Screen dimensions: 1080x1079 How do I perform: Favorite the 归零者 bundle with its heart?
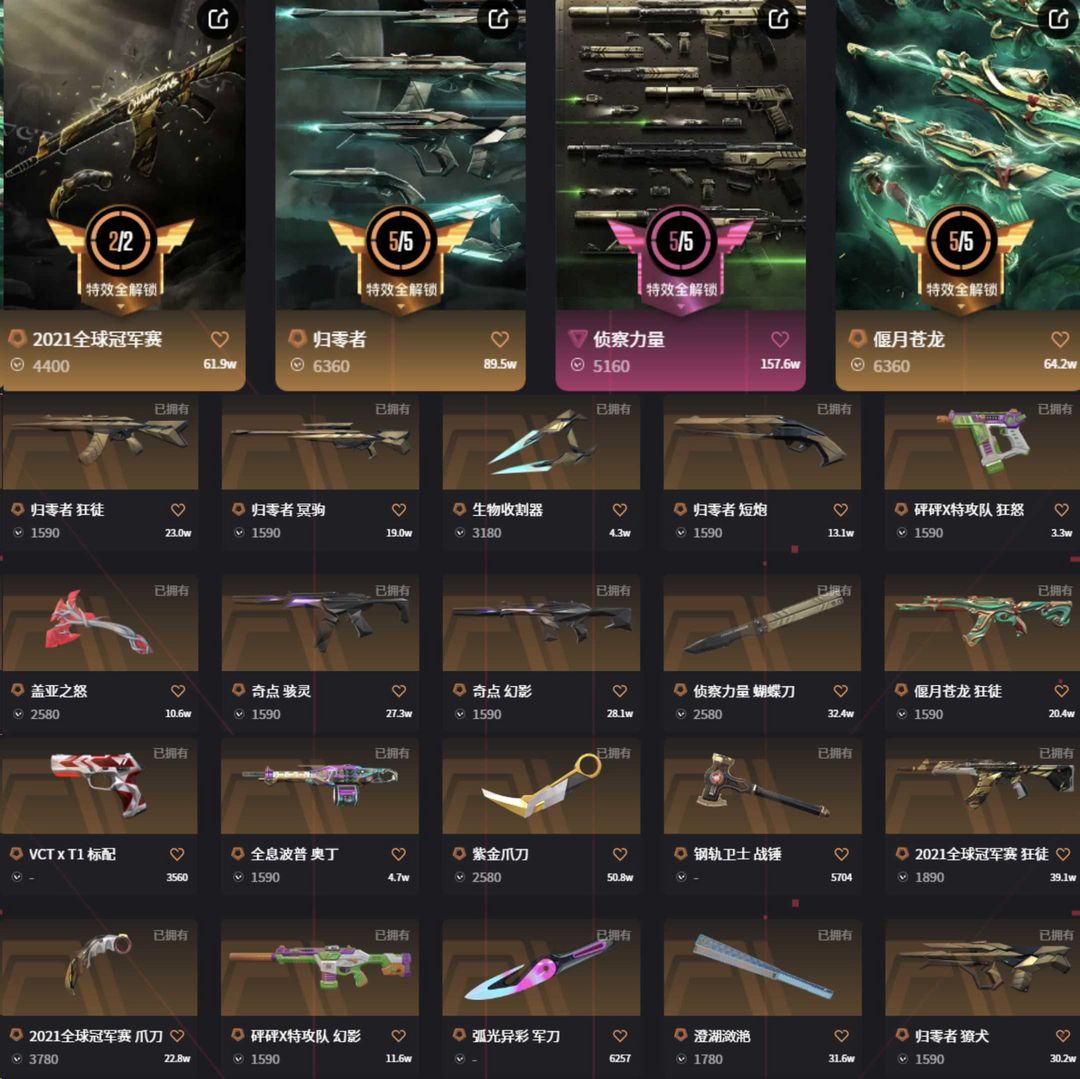pyautogui.click(x=500, y=339)
